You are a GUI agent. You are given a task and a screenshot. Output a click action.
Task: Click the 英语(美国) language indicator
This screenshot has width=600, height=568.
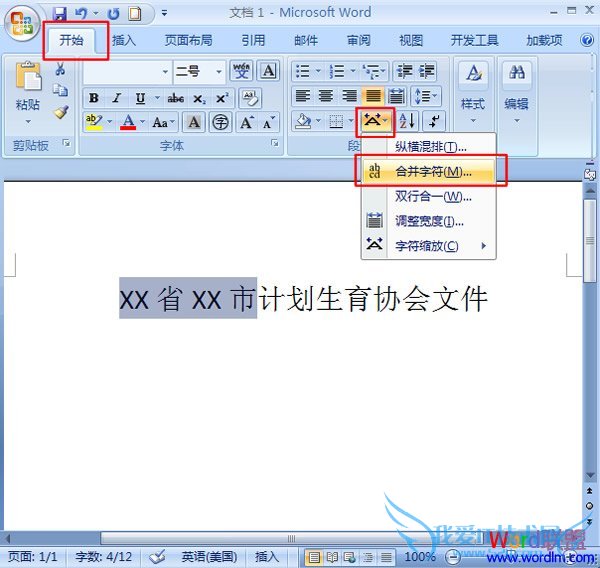[x=209, y=556]
